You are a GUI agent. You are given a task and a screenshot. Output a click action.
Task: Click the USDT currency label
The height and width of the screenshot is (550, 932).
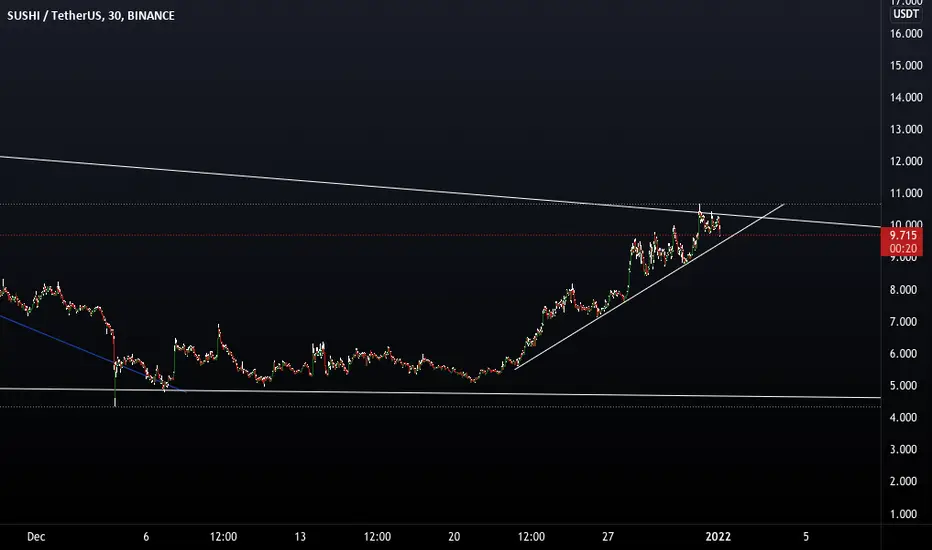(x=906, y=14)
